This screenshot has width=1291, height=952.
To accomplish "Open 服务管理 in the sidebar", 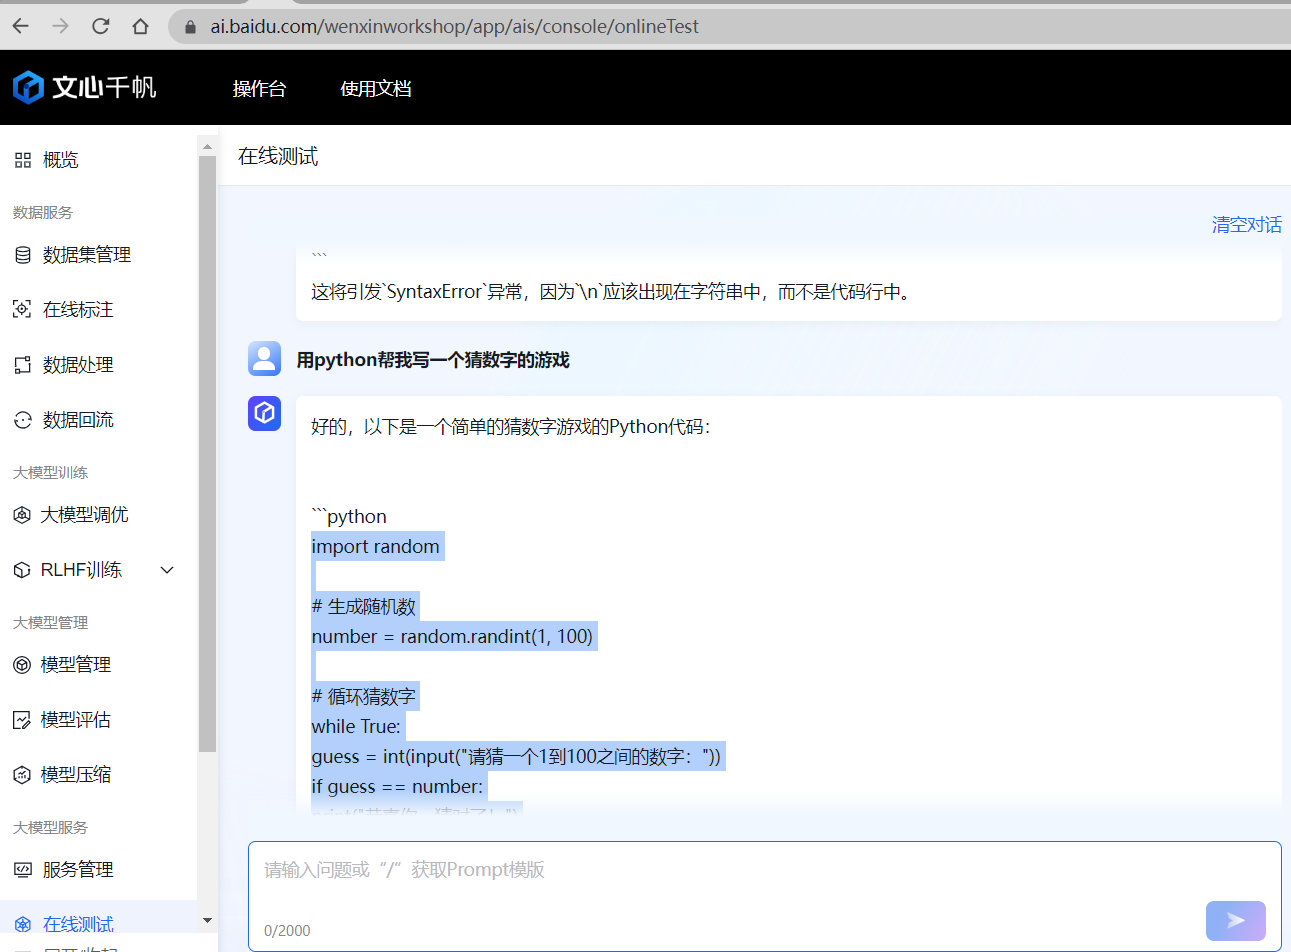I will (78, 870).
